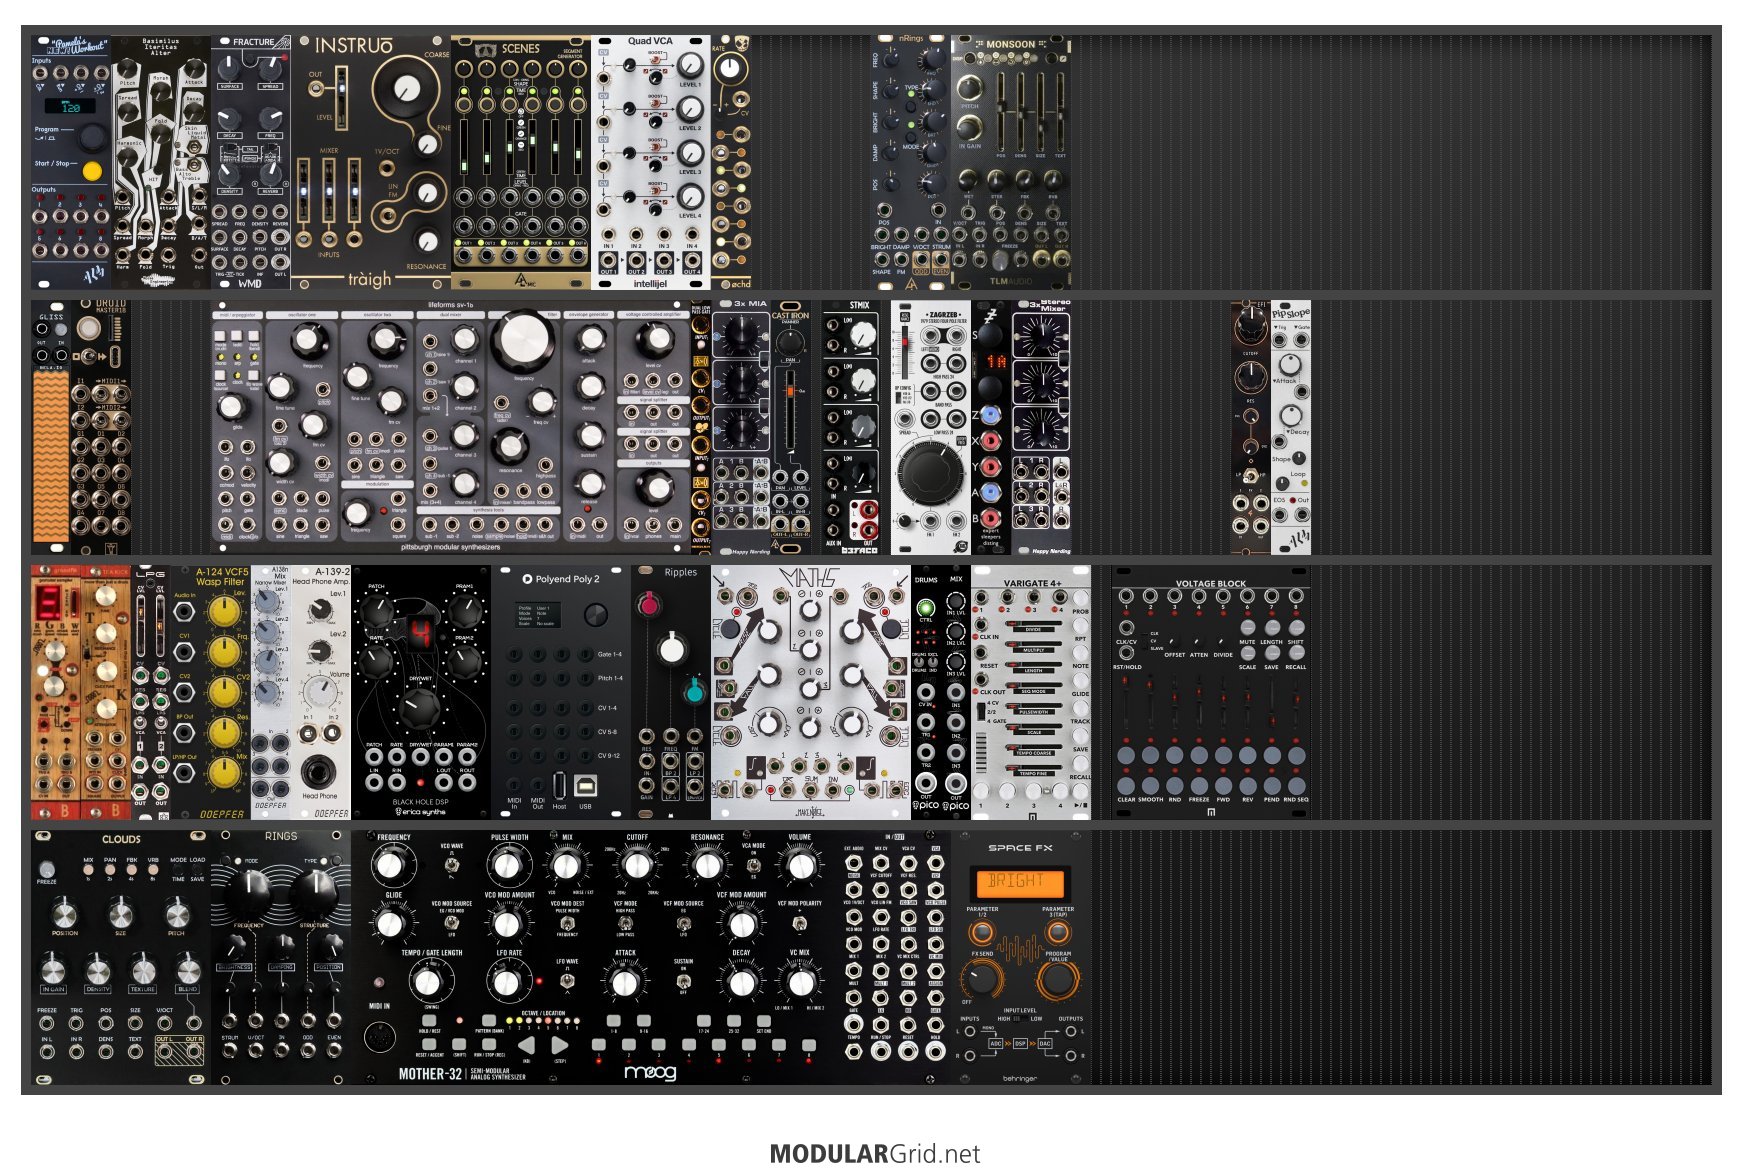Select the Intellijel Quad VCA module

(x=650, y=163)
